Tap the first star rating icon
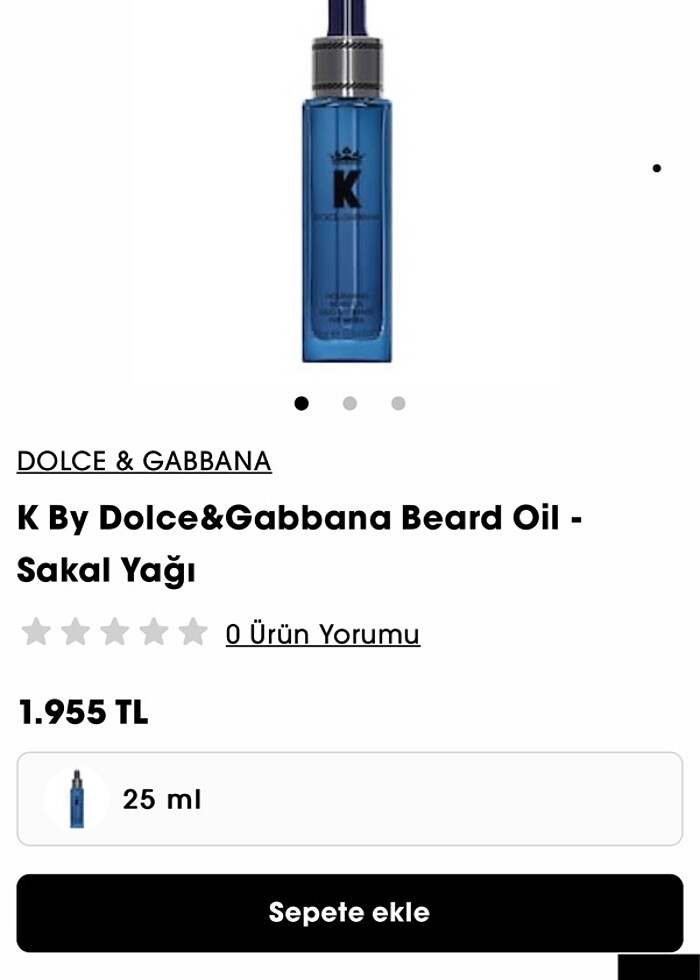700x980 pixels. (37, 632)
